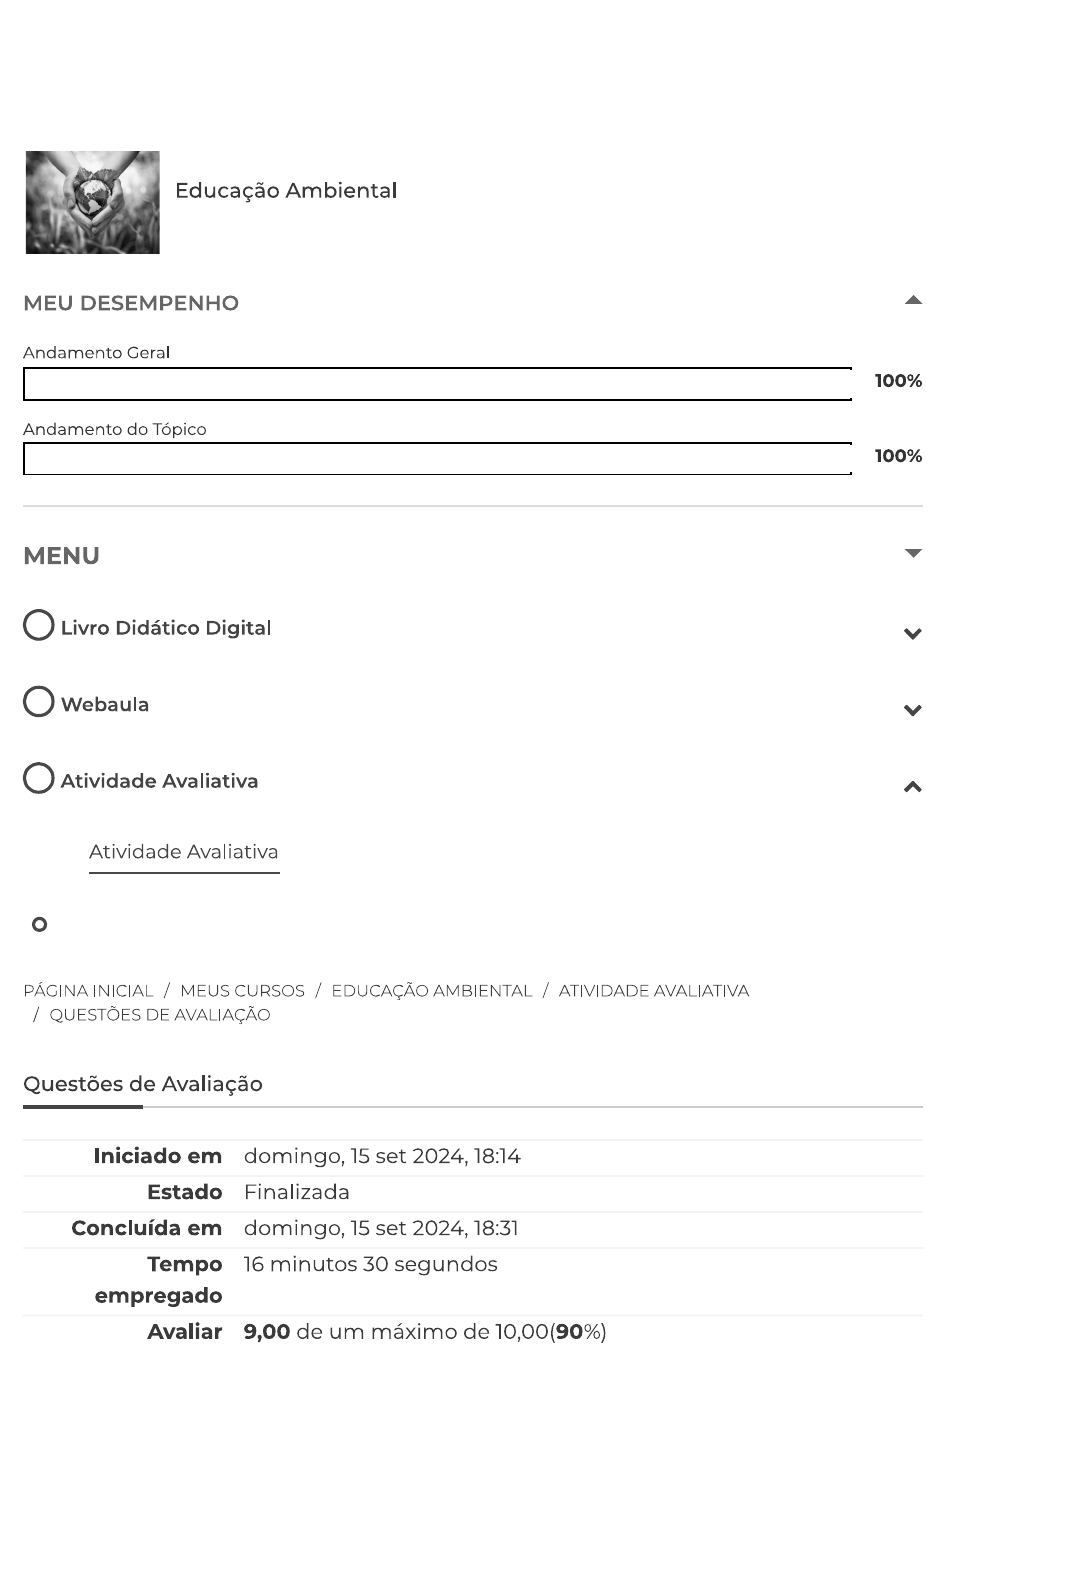Open Educação Ambiental breadcrumb link
1080x1574 pixels.
click(431, 991)
